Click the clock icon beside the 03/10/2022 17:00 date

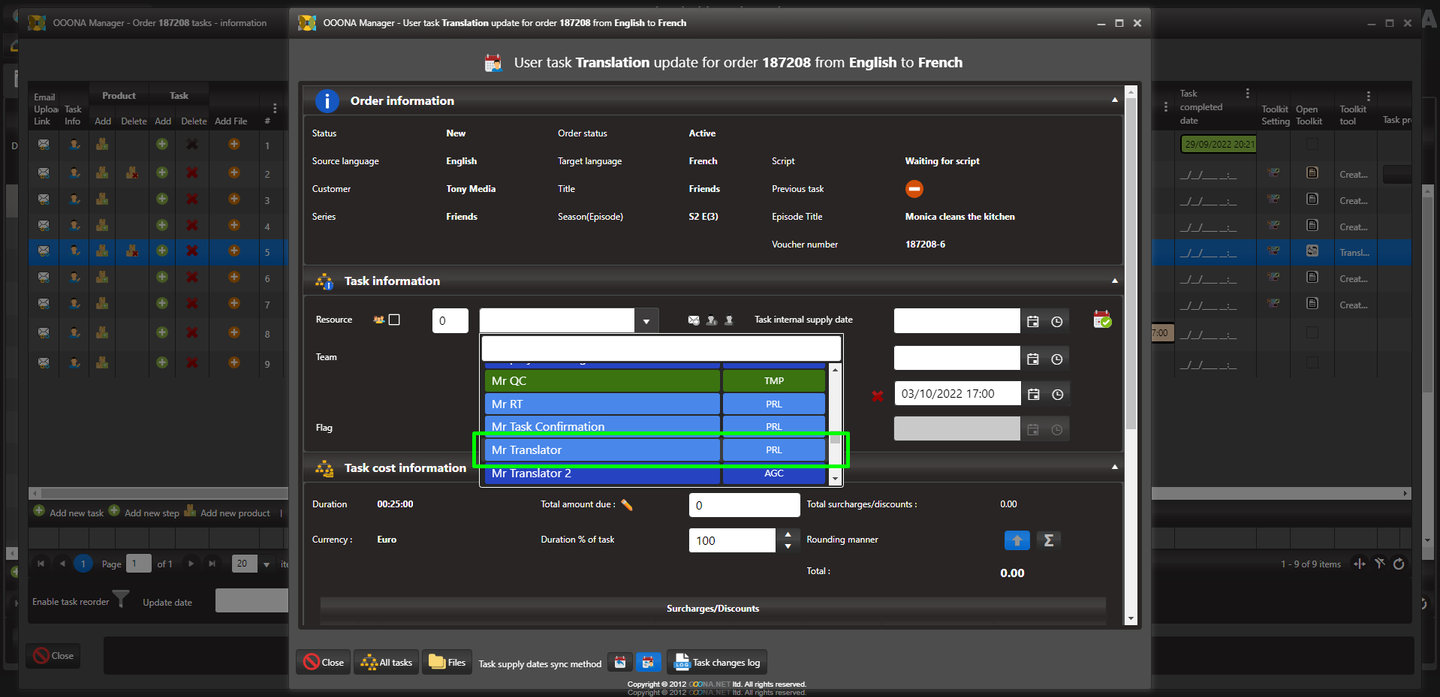(x=1057, y=394)
